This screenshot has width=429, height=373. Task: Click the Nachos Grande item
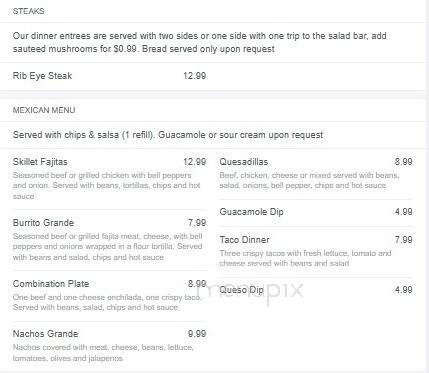(45, 334)
